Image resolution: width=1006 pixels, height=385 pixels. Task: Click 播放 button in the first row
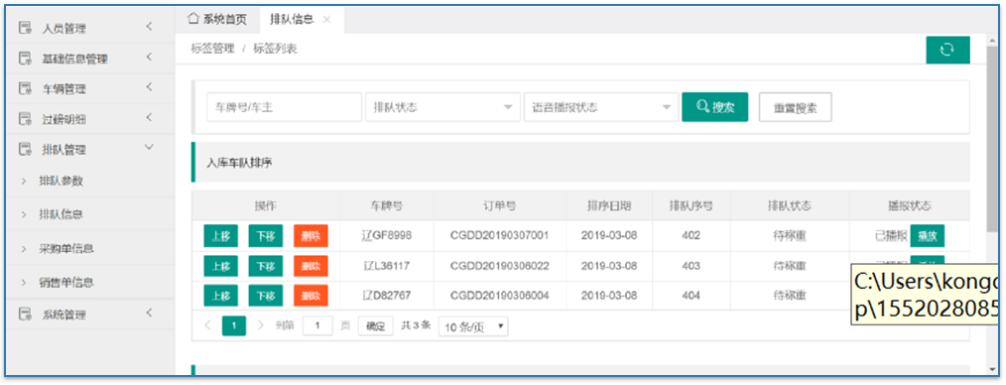tap(927, 235)
